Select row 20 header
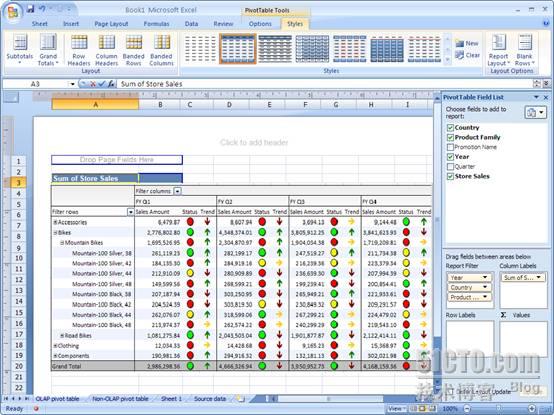 click(19, 366)
